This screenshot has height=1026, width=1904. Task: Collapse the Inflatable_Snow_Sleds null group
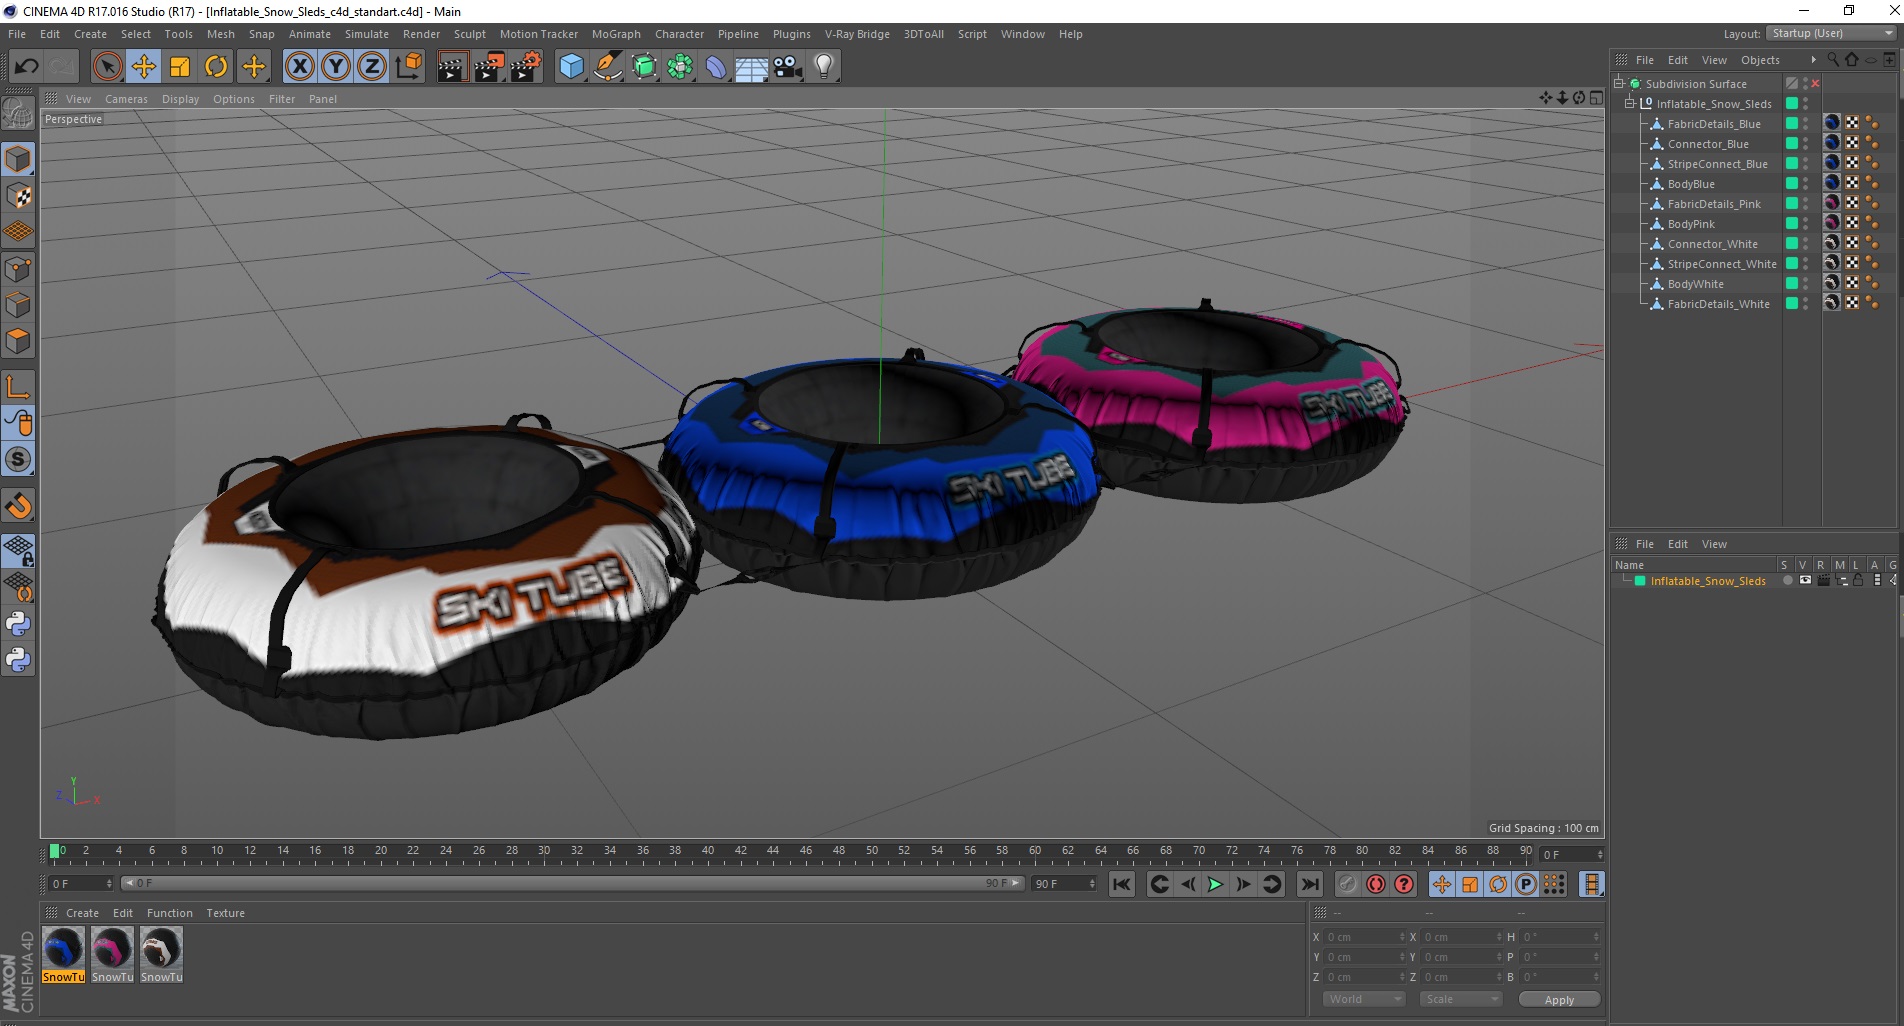(x=1630, y=103)
